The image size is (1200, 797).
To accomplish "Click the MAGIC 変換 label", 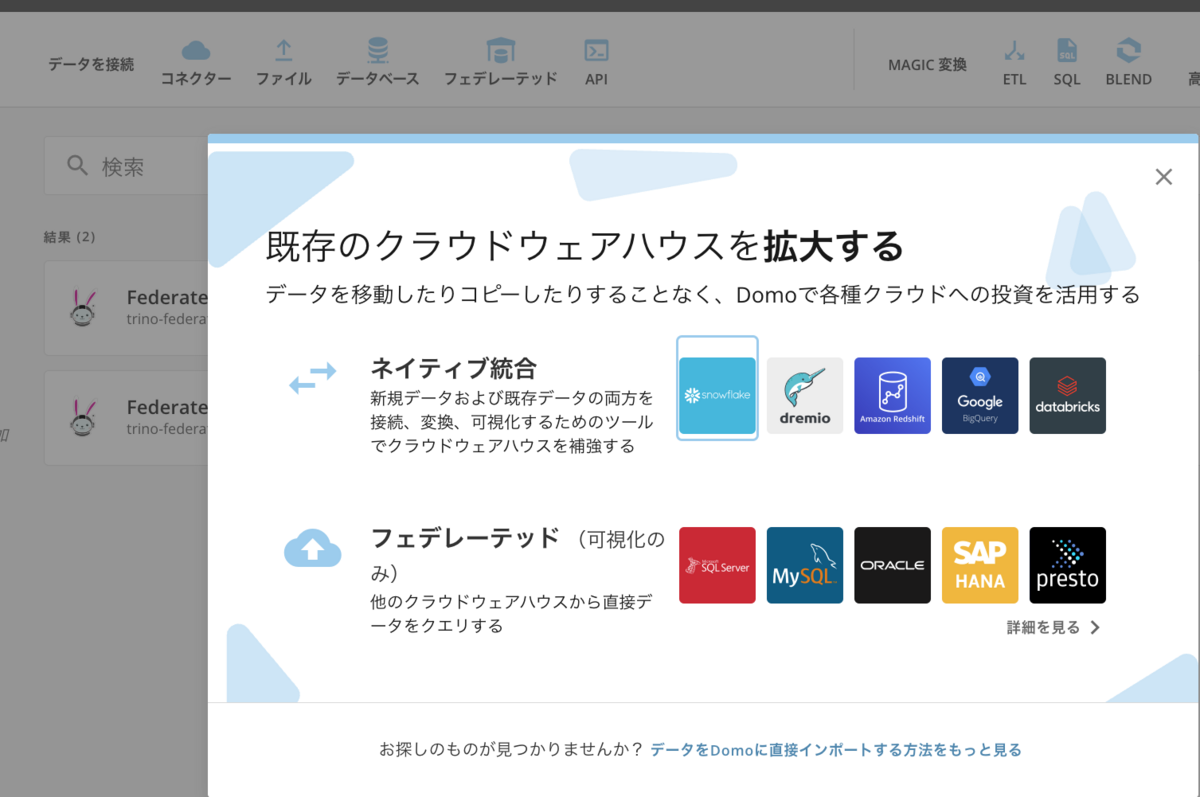I will [x=927, y=65].
